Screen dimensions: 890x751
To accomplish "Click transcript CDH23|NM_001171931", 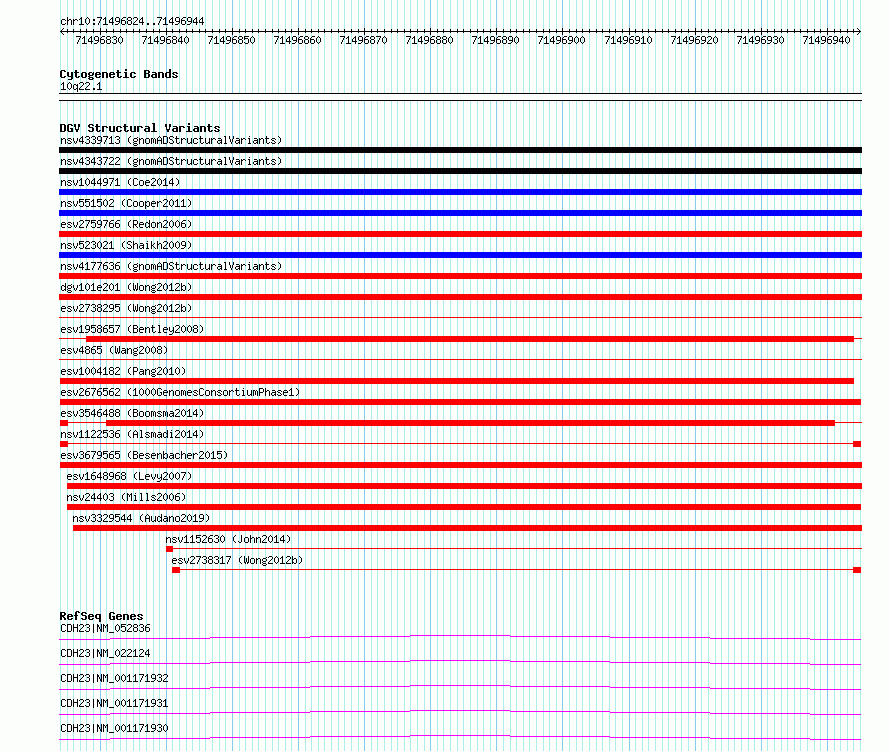I will coord(114,703).
